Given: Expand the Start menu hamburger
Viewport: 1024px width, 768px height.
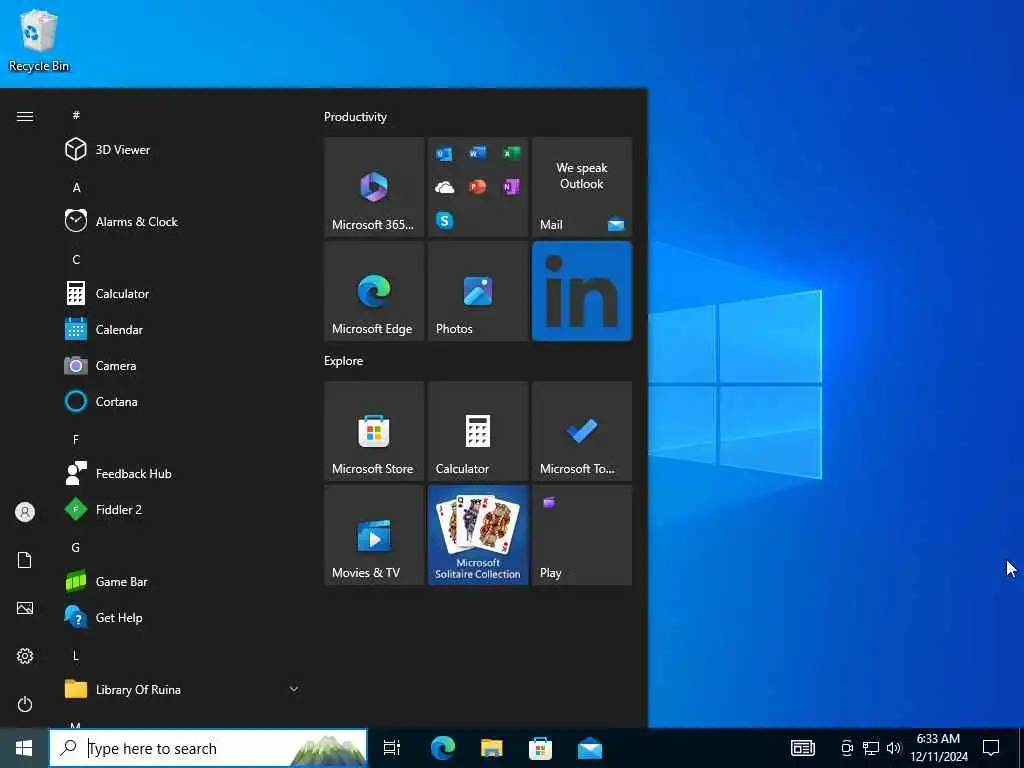Looking at the screenshot, I should pyautogui.click(x=25, y=116).
